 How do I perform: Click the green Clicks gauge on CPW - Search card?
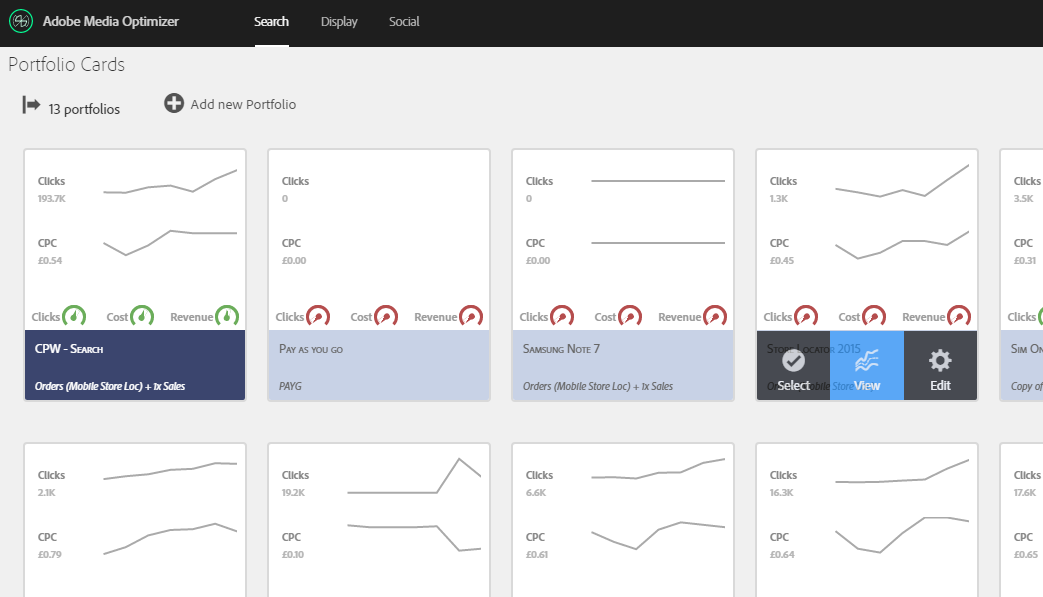click(75, 317)
